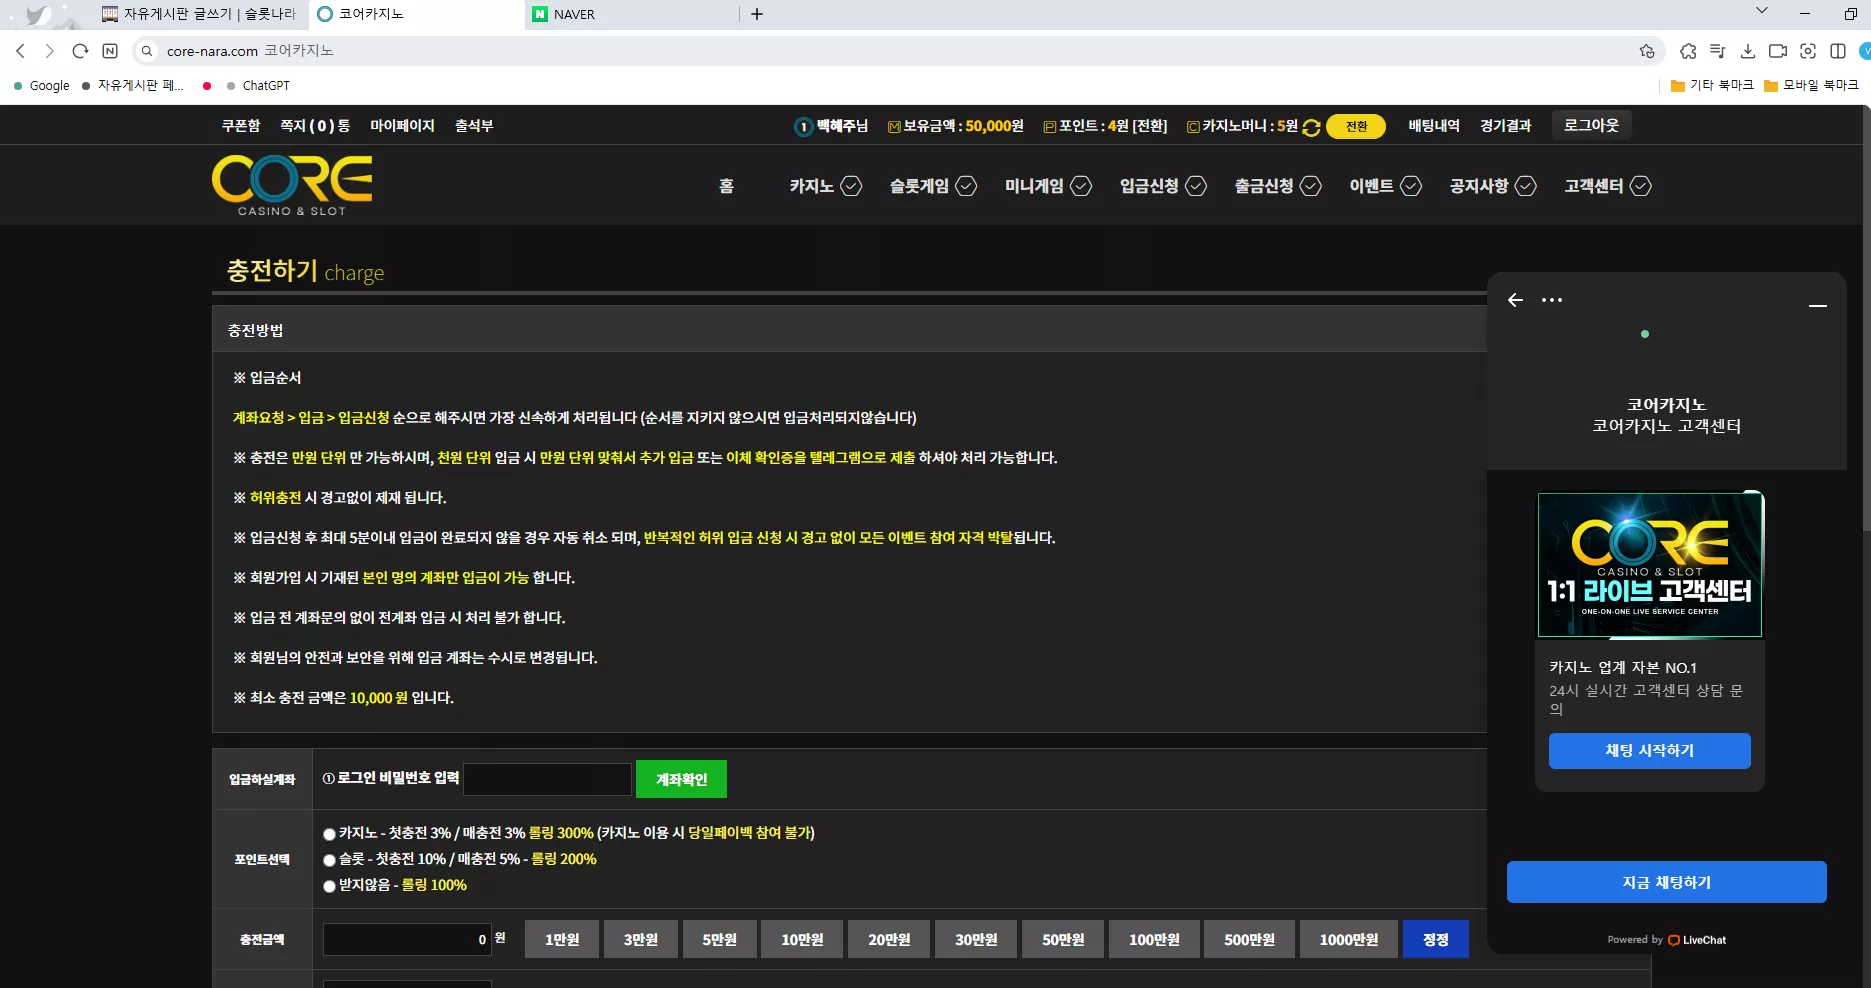Refresh the 카지노머니 balance icon
Screen dimensions: 1871x988
coord(1312,127)
